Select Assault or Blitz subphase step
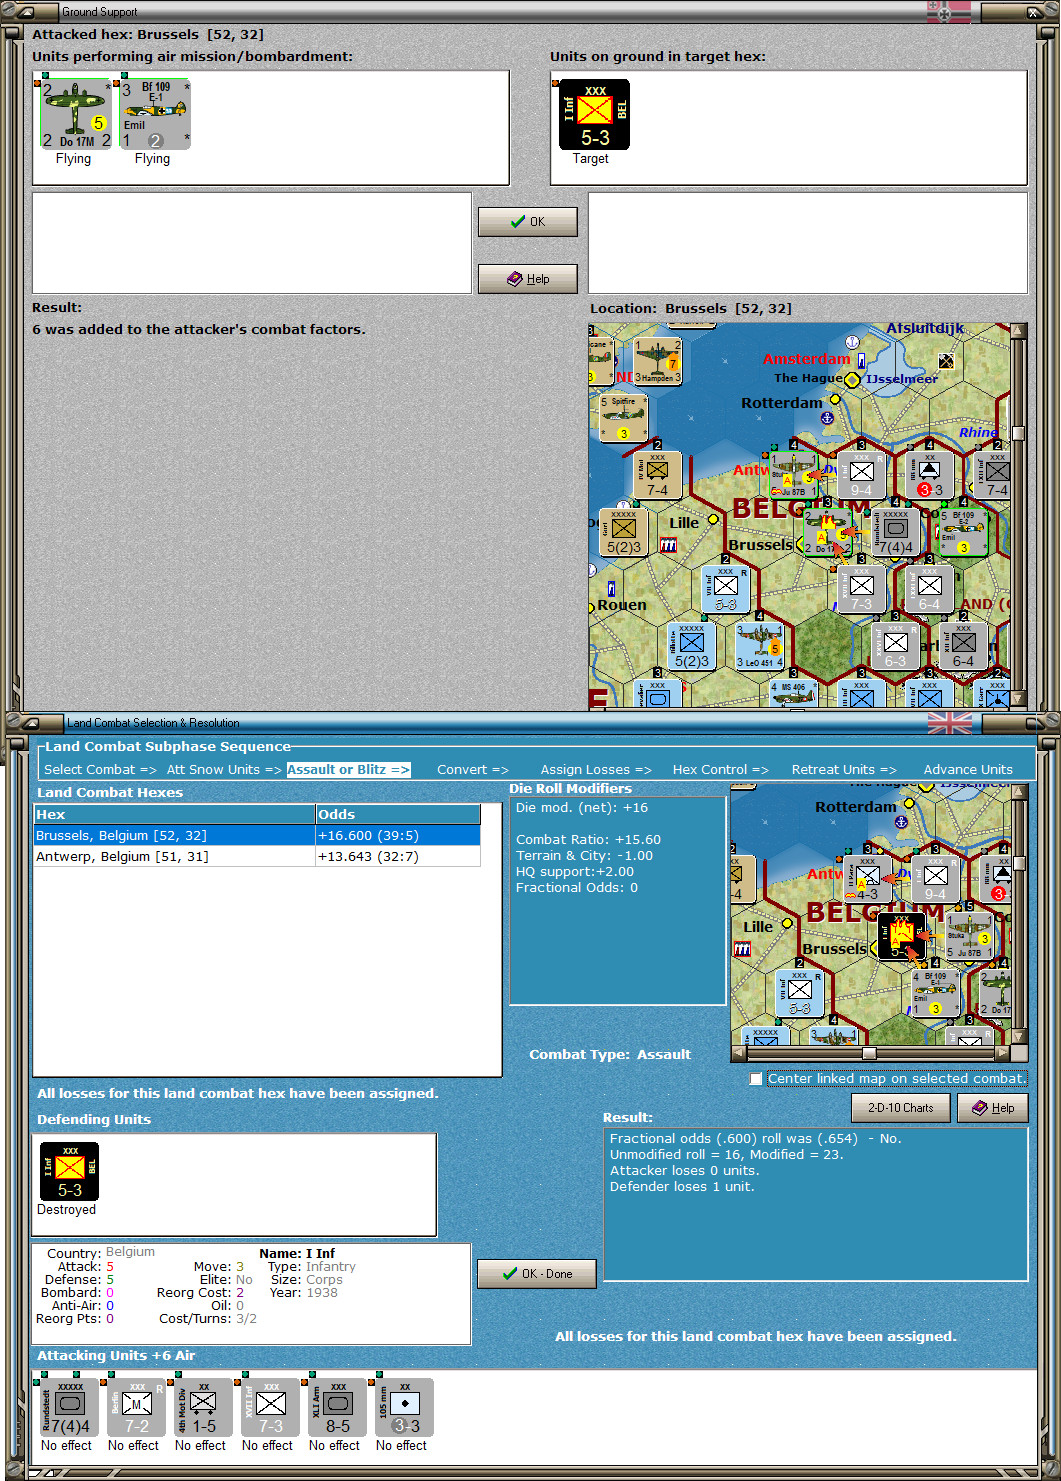This screenshot has width=1061, height=1481. (x=348, y=769)
